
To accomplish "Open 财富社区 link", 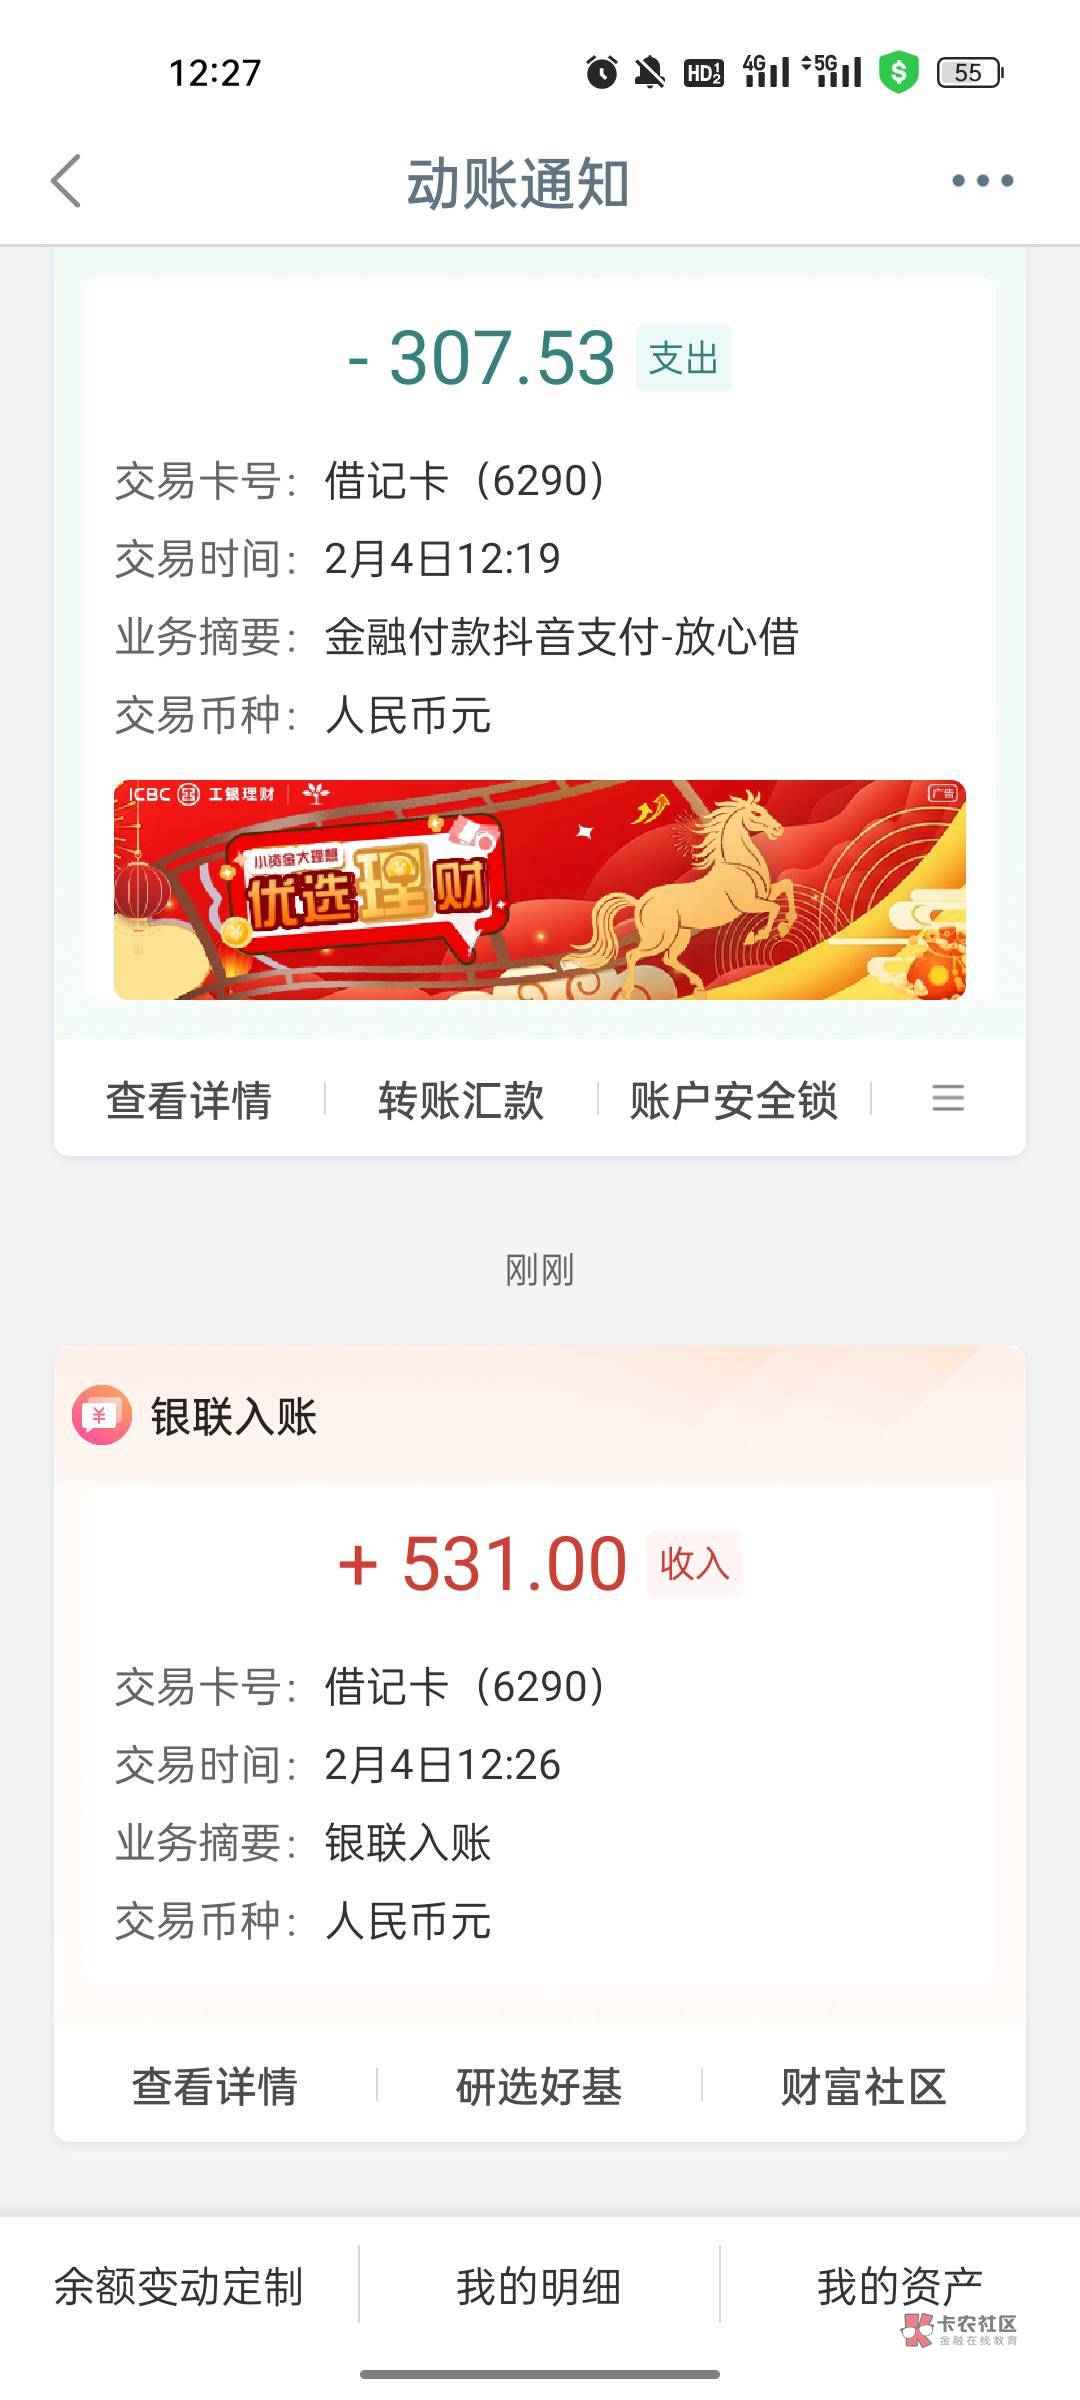I will click(x=863, y=2086).
